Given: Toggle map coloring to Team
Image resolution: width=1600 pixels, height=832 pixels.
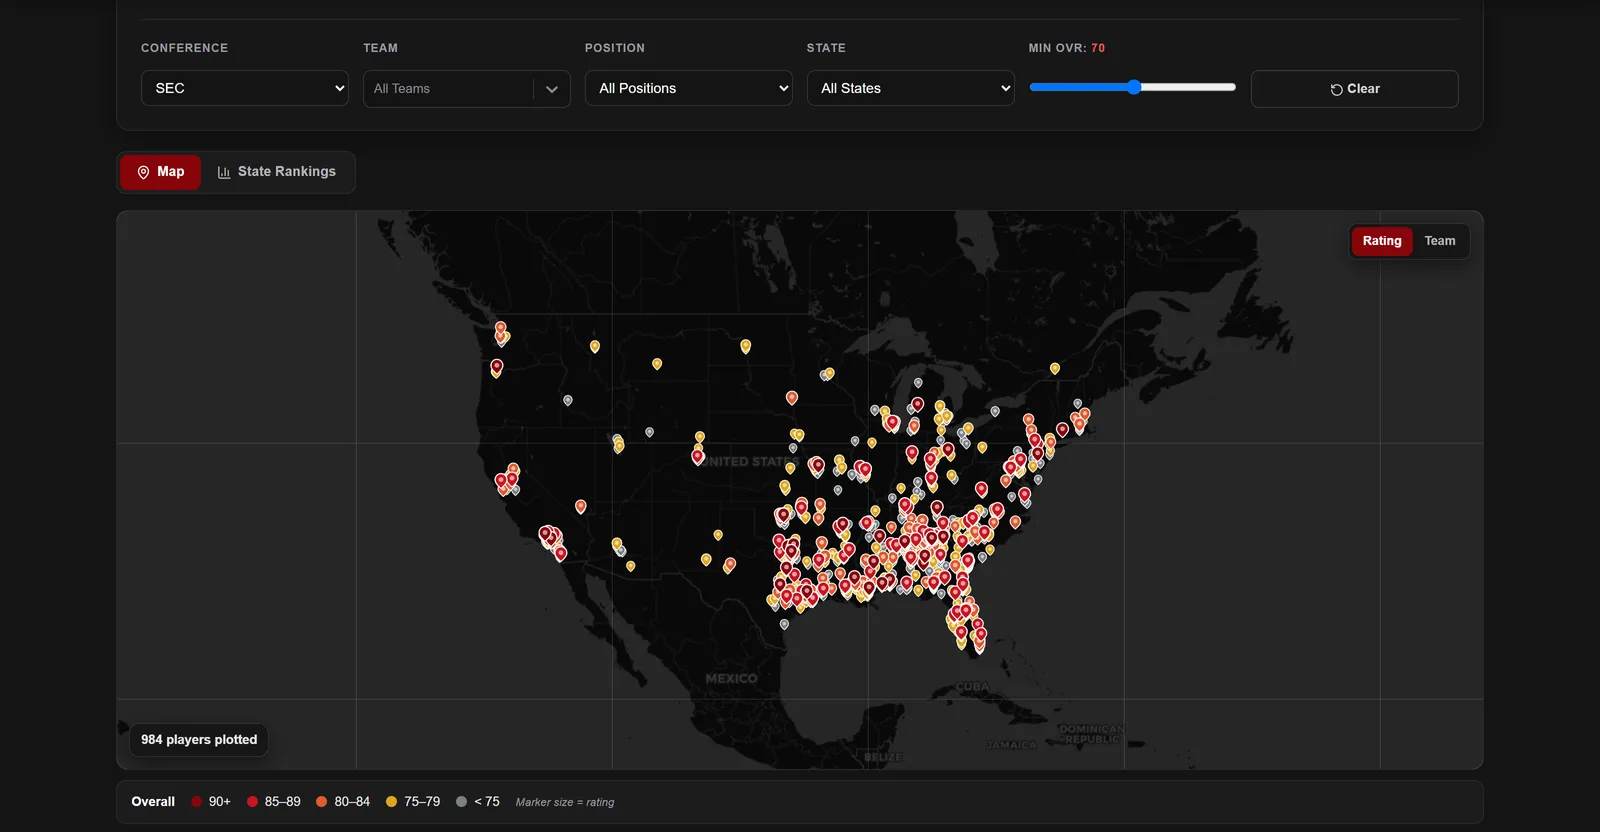Looking at the screenshot, I should [1439, 241].
